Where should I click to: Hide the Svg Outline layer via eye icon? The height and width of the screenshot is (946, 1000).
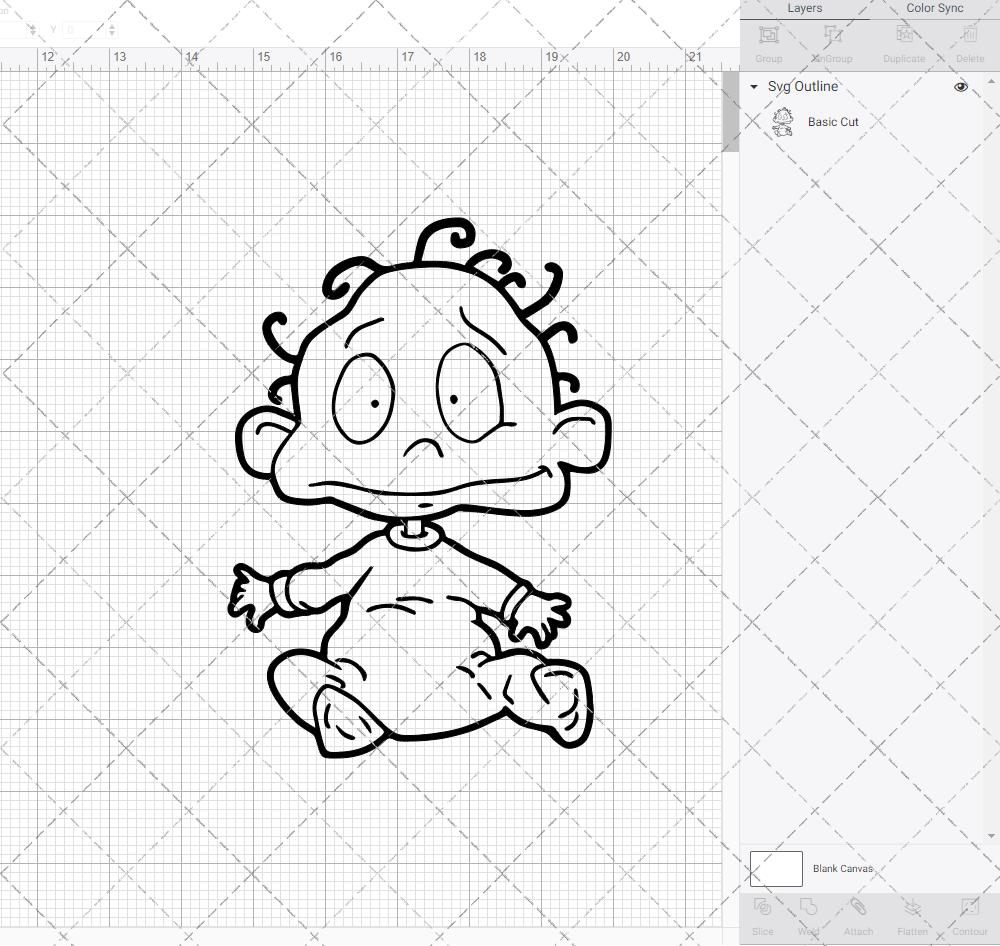click(960, 87)
